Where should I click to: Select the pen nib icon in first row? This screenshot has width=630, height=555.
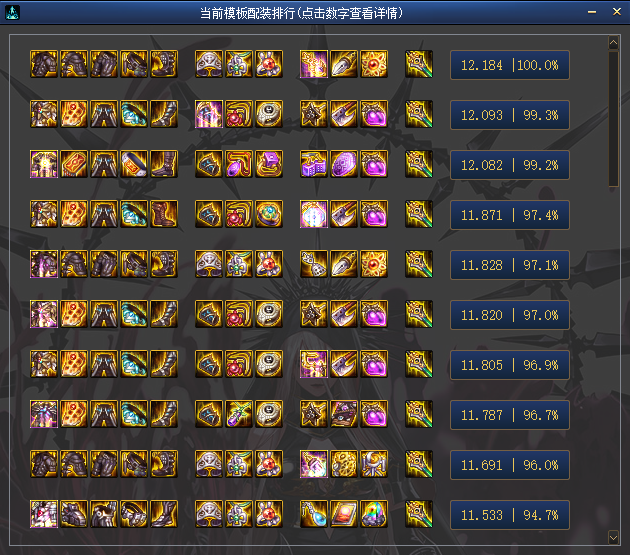pos(344,64)
